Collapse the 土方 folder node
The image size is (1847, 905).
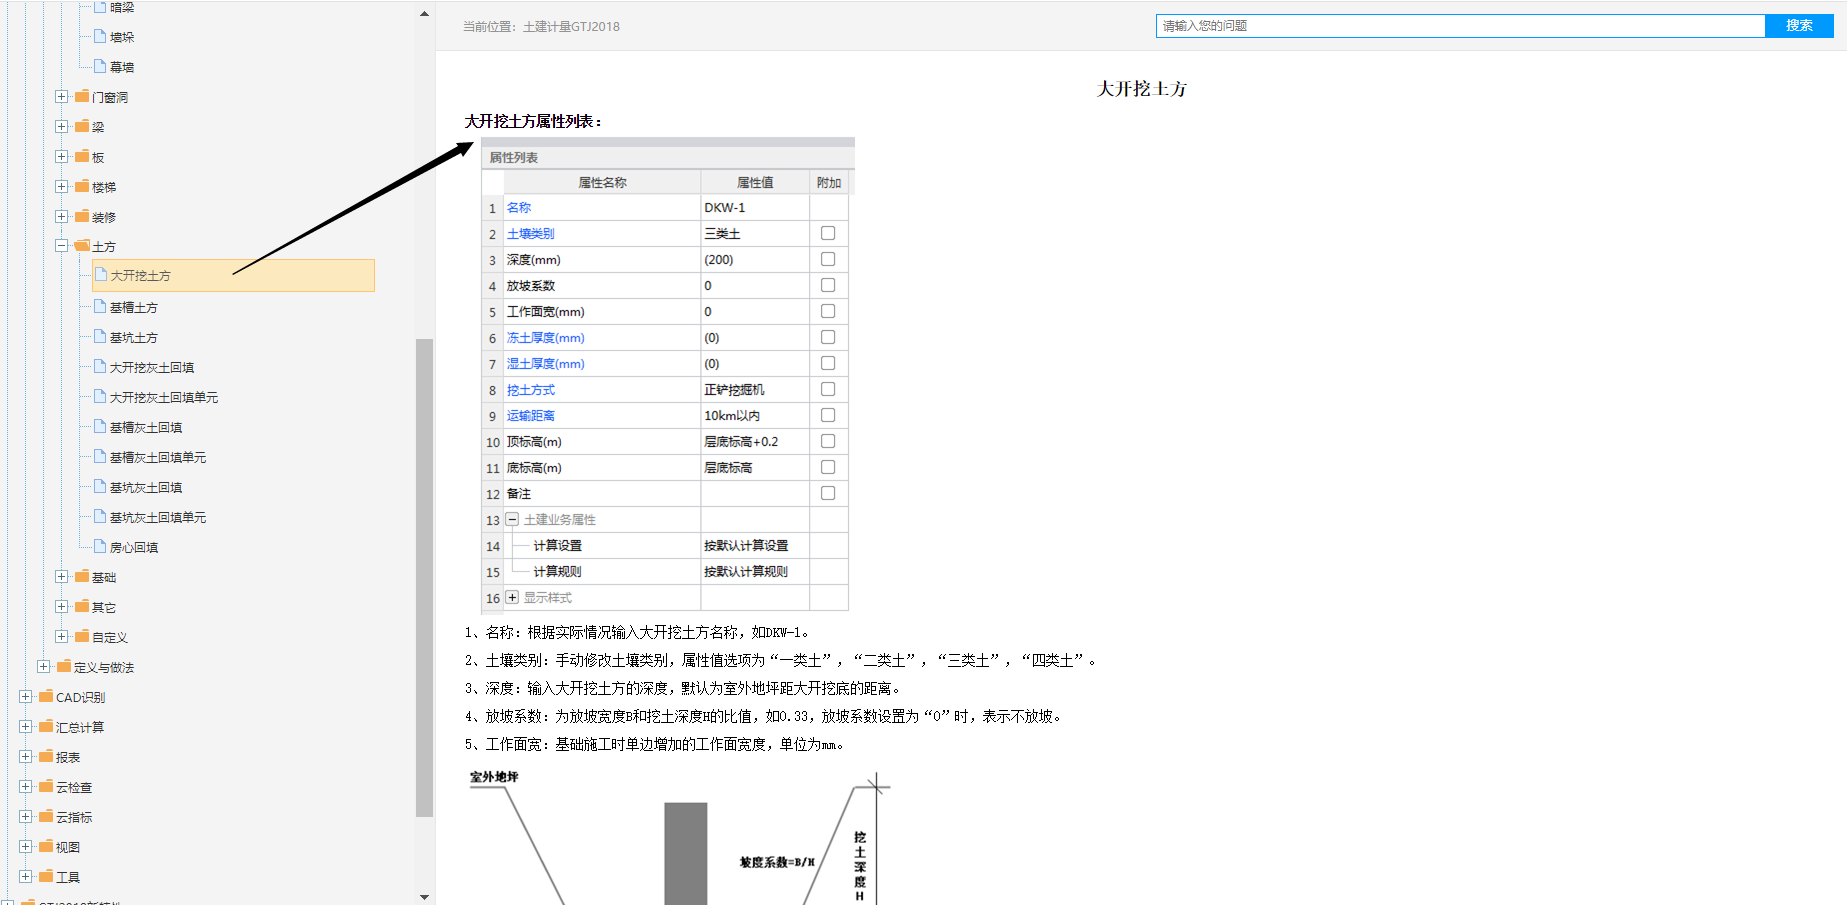[x=62, y=246]
